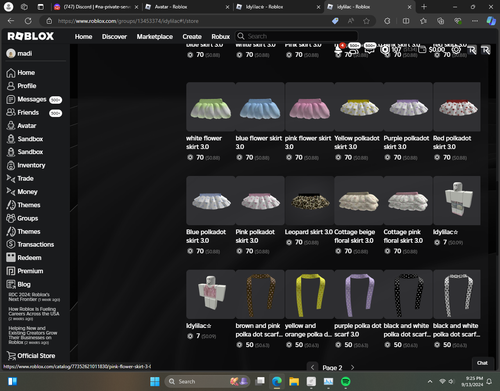Open the Leopard skirt 3.0 link
The height and width of the screenshot is (391, 500).
(x=309, y=232)
